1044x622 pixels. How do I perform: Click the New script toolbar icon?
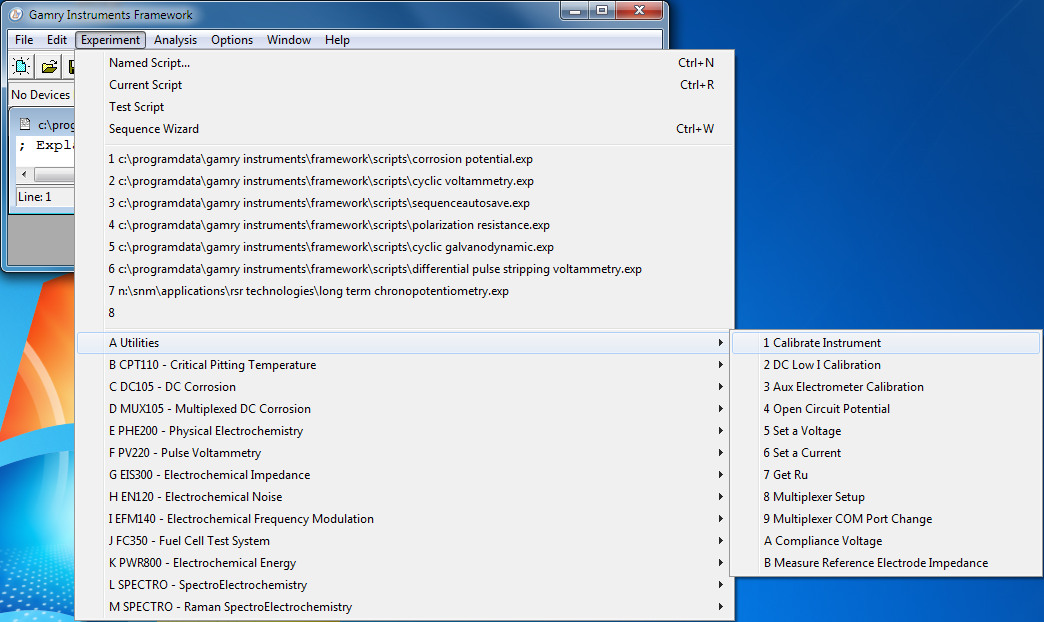[x=21, y=66]
